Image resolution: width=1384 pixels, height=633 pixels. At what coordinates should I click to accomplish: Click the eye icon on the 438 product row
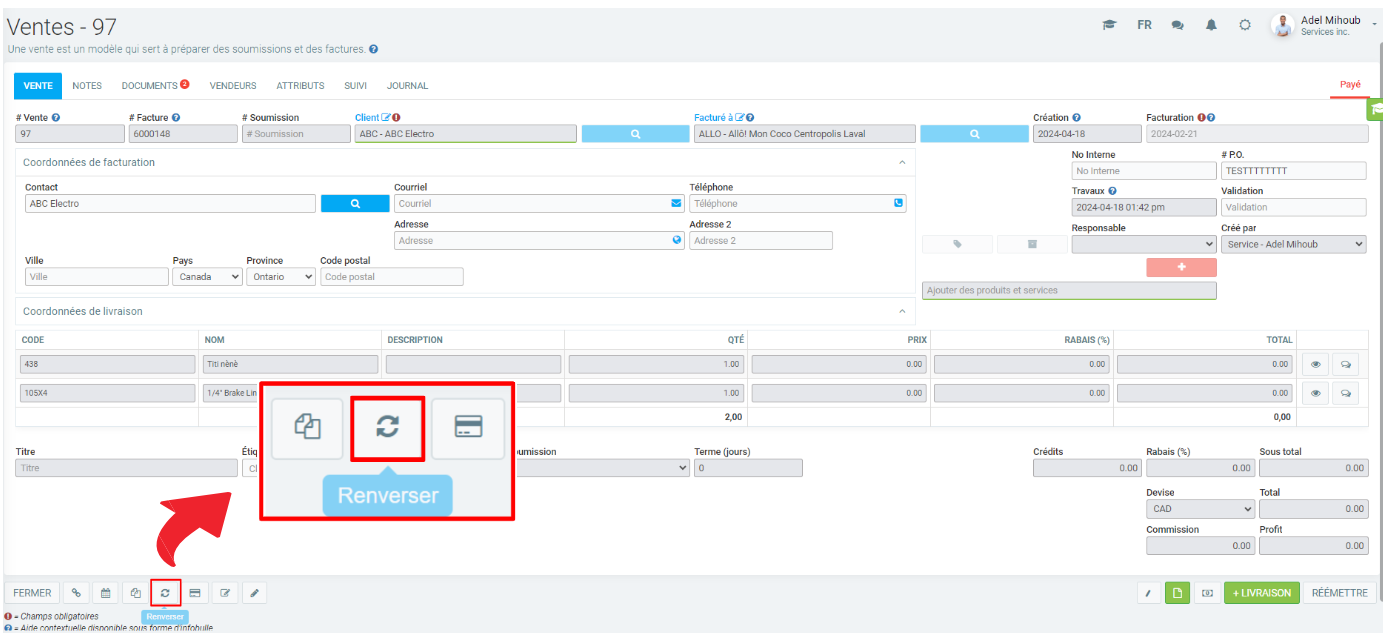pos(1315,365)
